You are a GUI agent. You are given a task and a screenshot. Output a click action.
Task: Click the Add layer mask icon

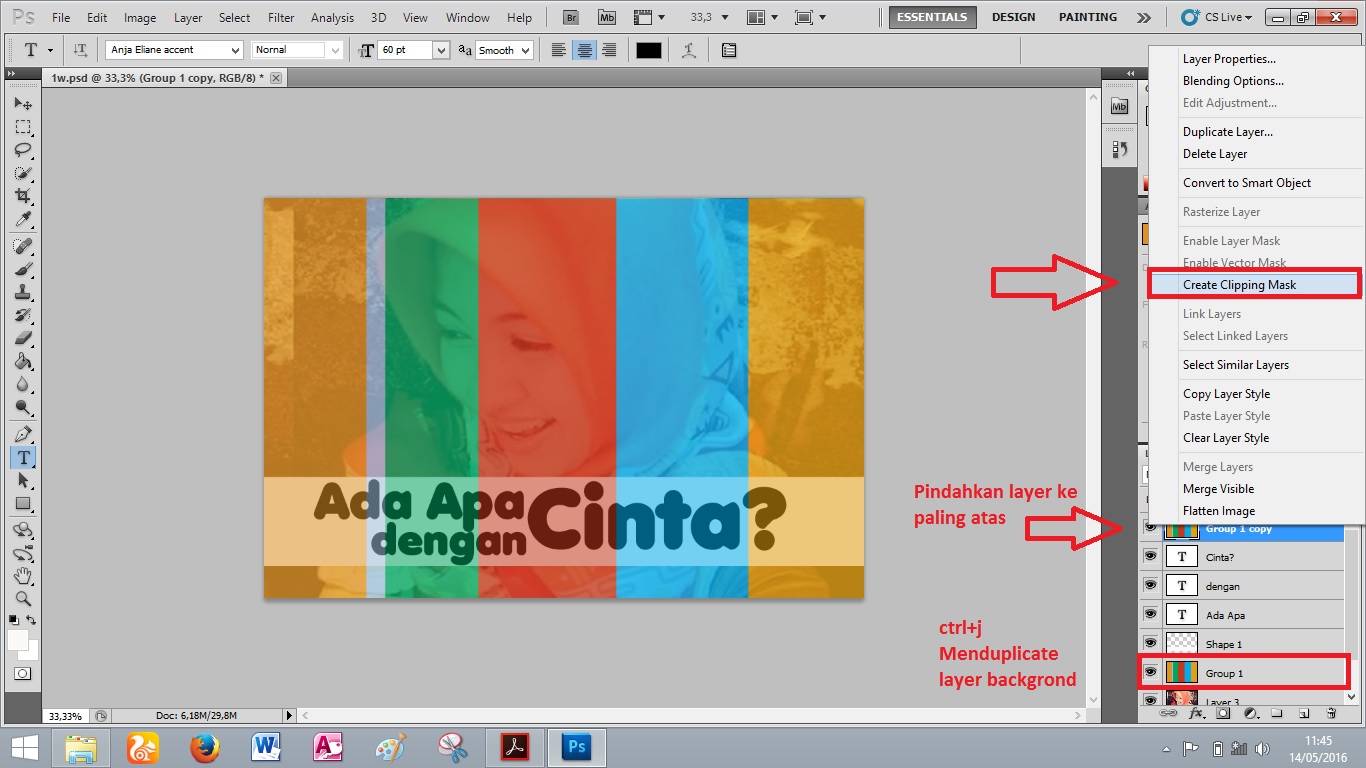[x=1223, y=712]
